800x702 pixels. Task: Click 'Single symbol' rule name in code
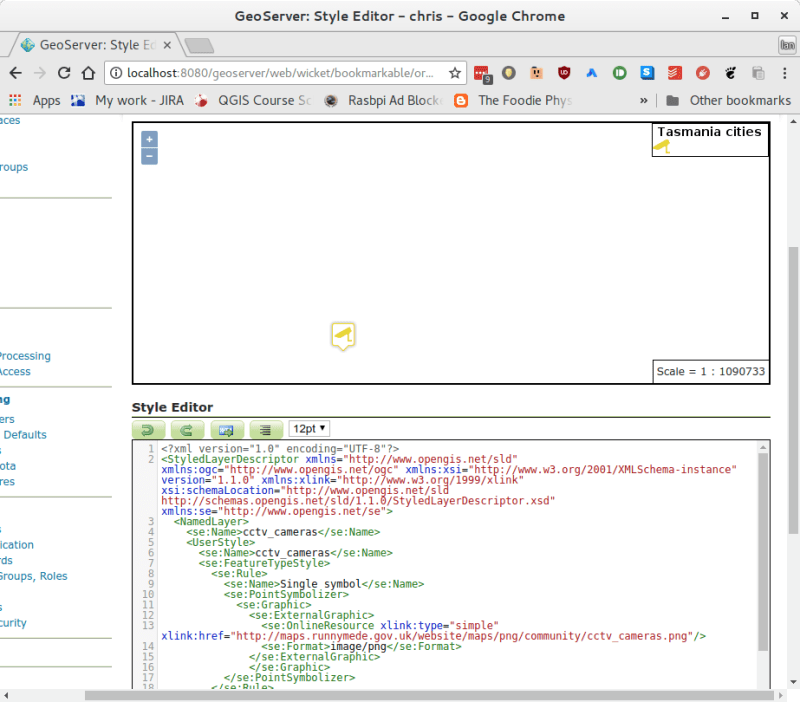tap(320, 584)
